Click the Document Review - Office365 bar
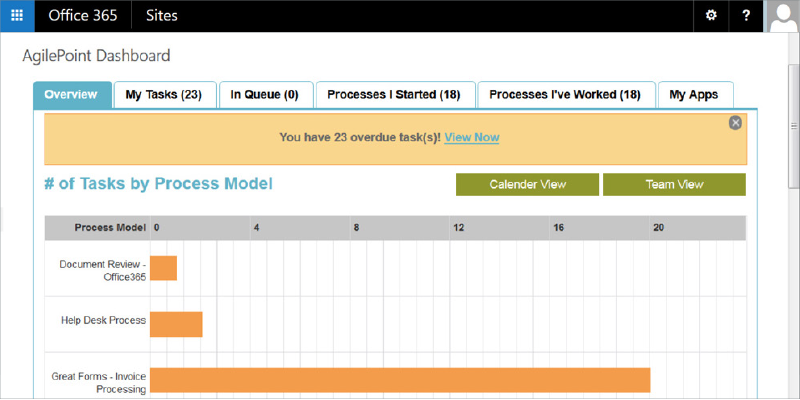Viewport: 800px width, 400px height. point(163,268)
